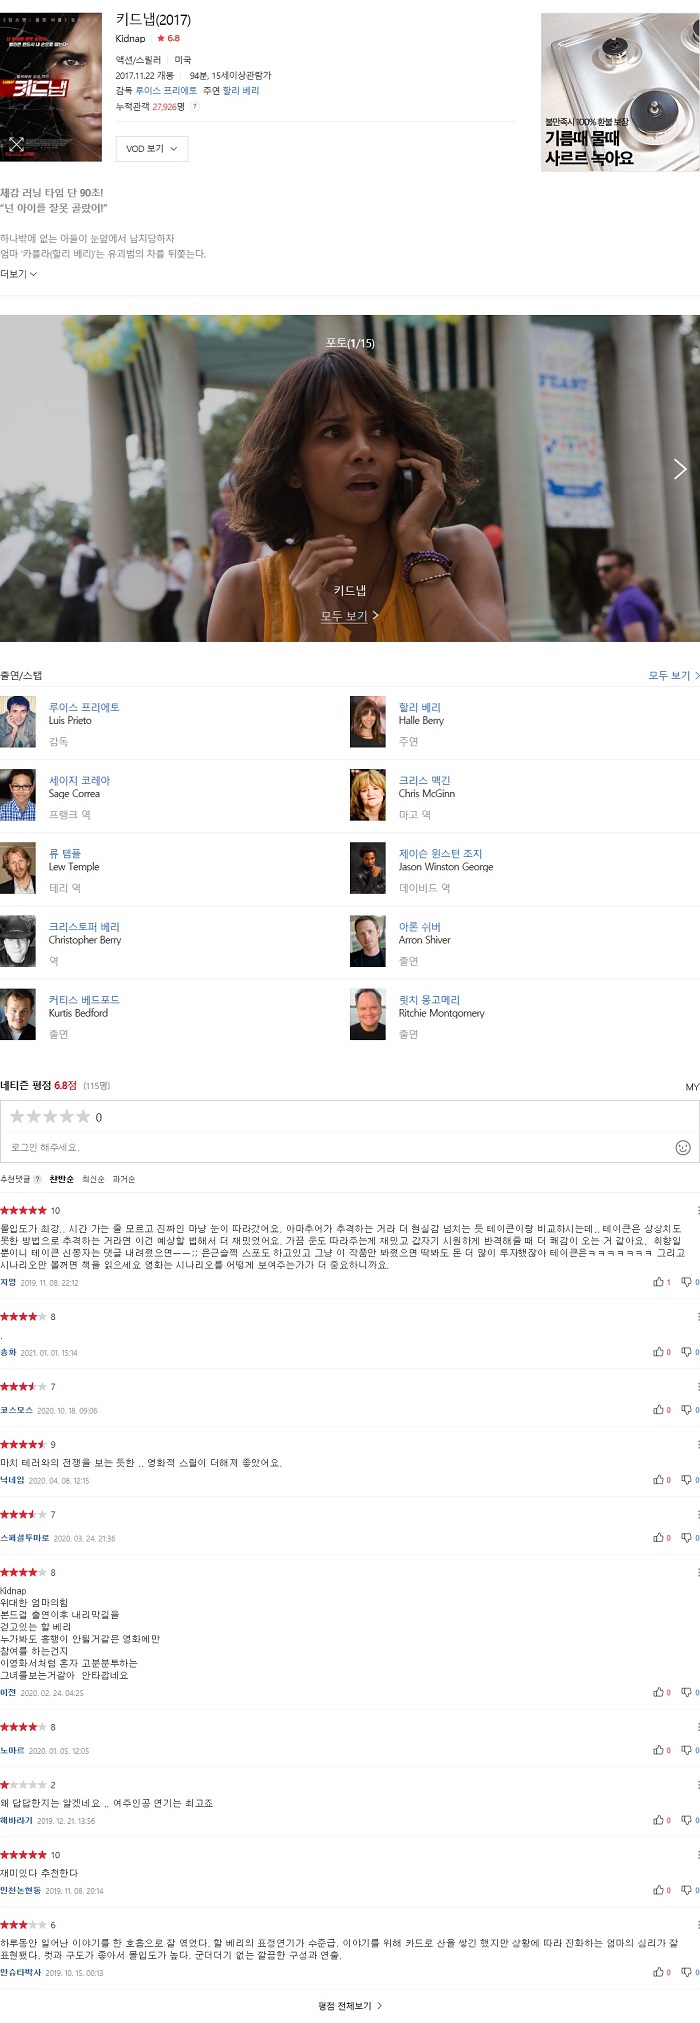Click 할리 베리 cast thumbnail
The width and height of the screenshot is (700, 2023).
(x=367, y=722)
